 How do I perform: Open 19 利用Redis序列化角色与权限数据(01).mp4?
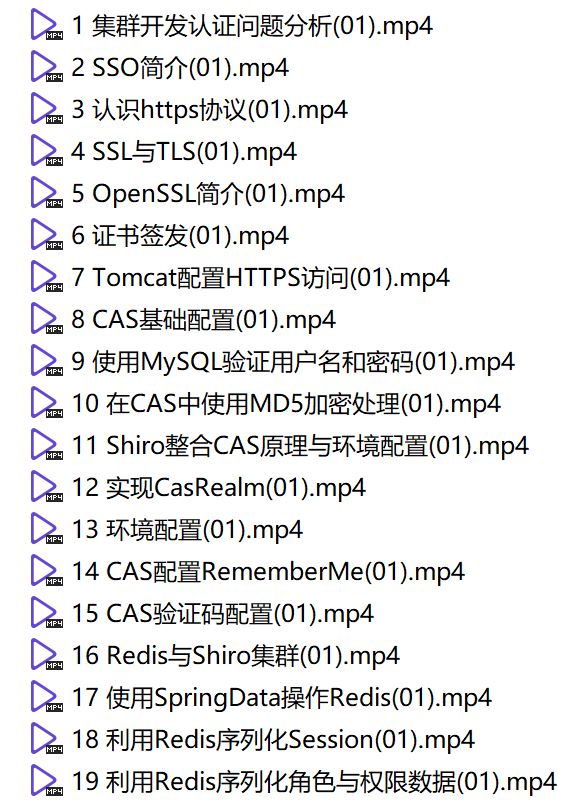pos(314,781)
